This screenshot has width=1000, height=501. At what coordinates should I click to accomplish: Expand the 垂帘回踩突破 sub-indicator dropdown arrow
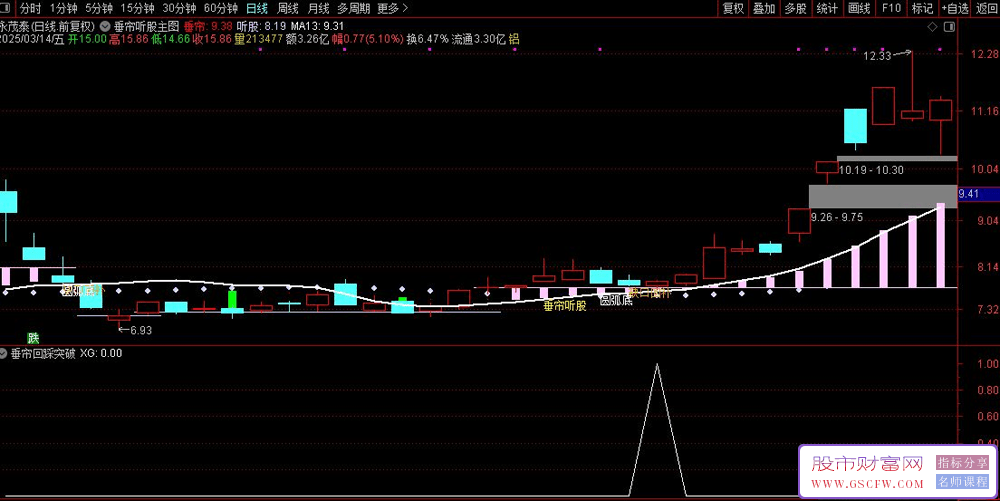tap(4, 354)
